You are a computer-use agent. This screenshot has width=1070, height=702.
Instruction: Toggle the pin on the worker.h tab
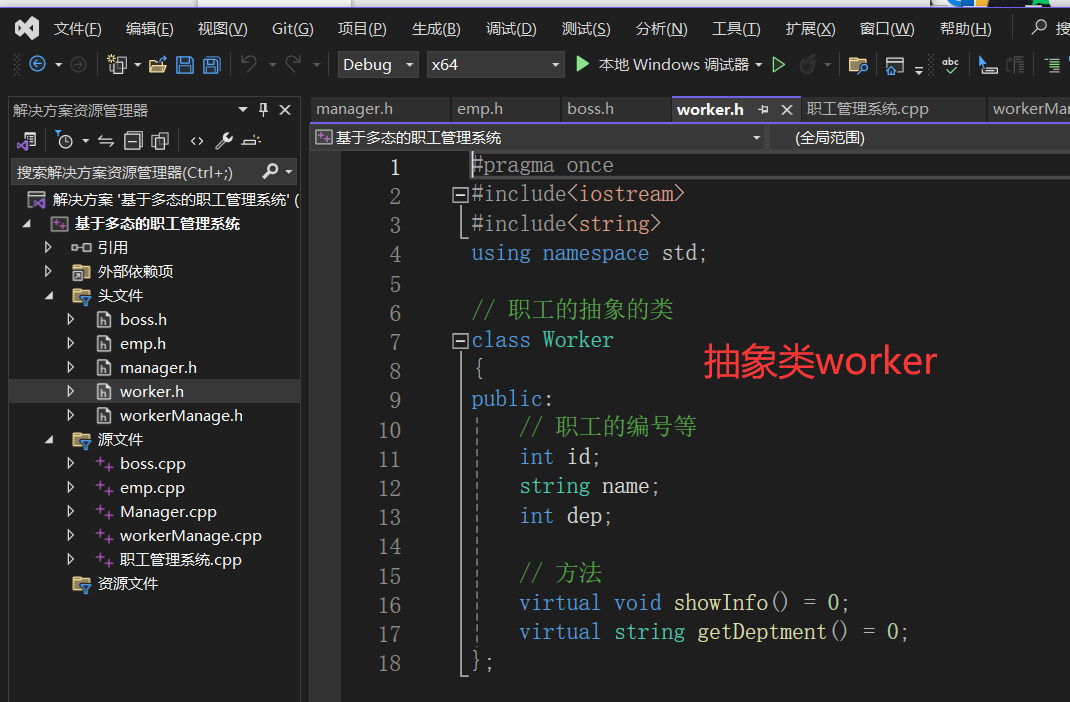pyautogui.click(x=763, y=109)
